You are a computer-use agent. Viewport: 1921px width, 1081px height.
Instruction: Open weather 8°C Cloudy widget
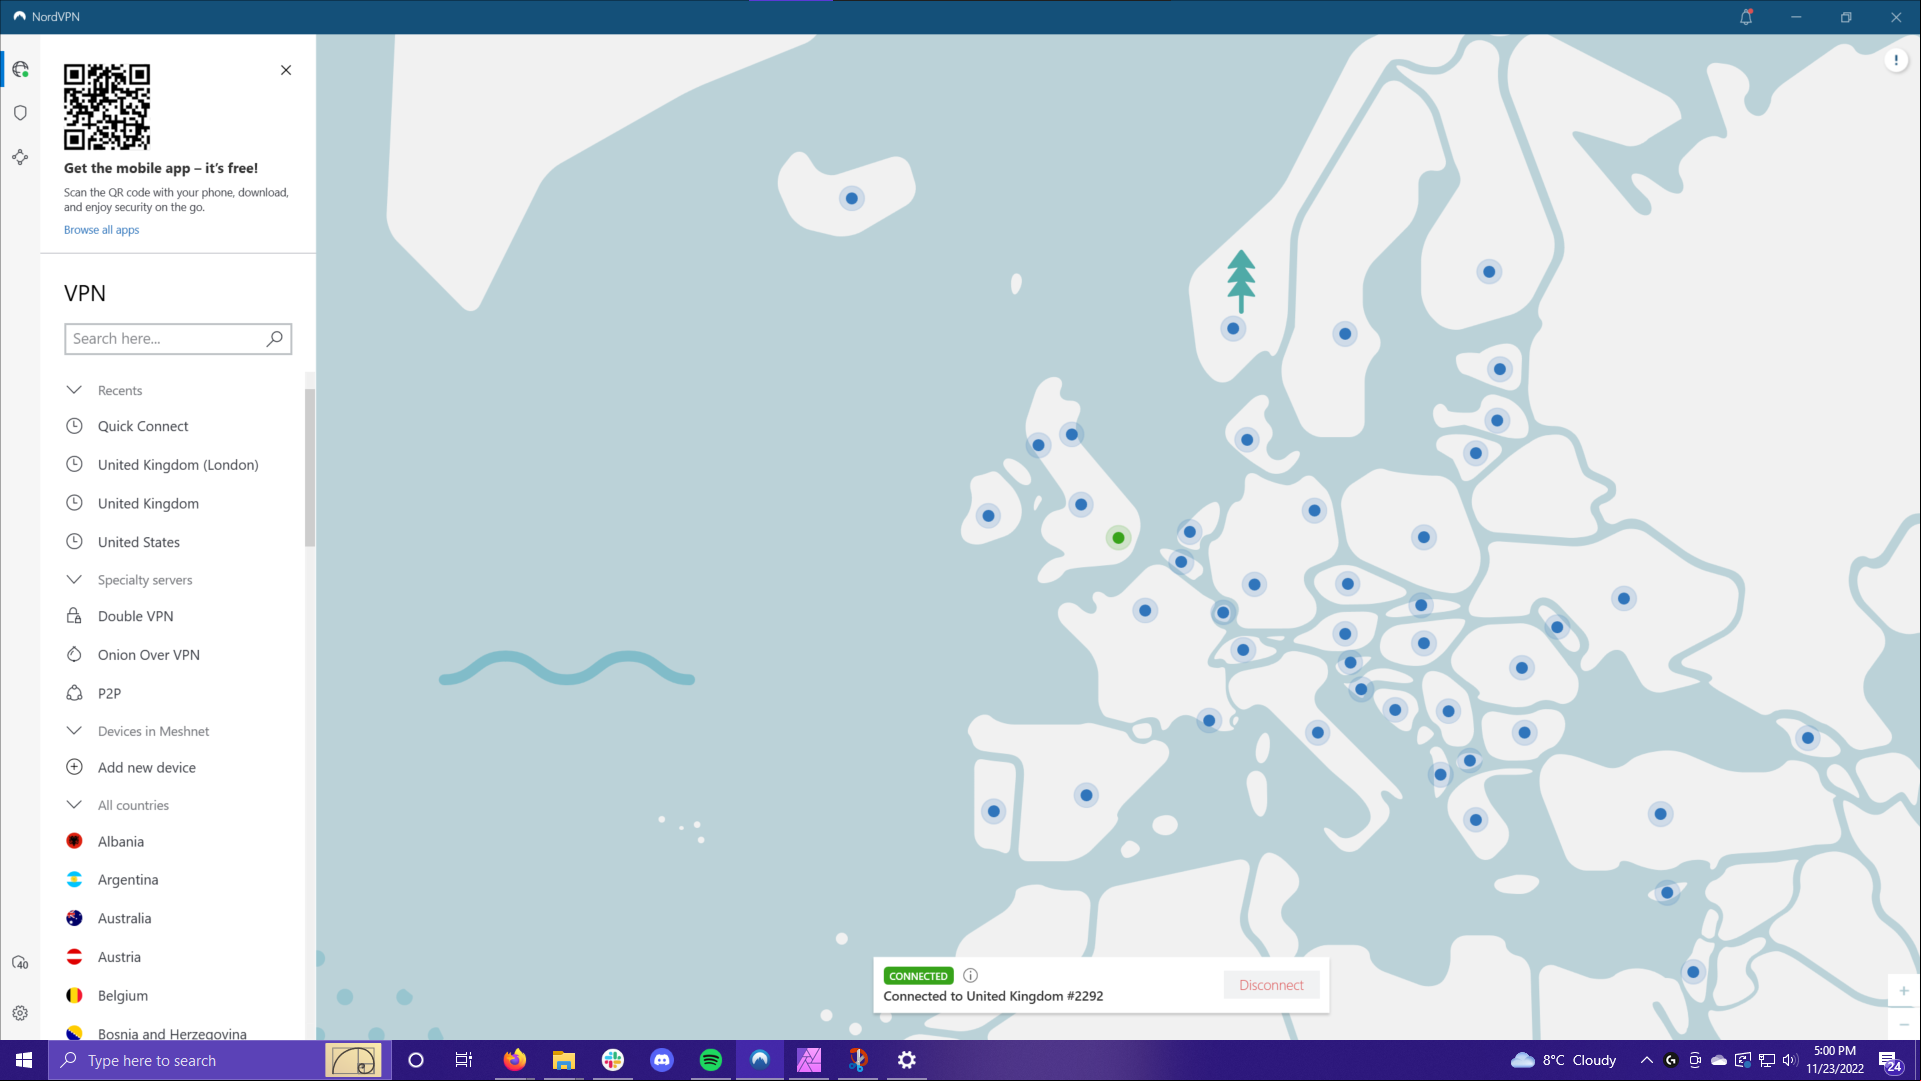click(1564, 1060)
